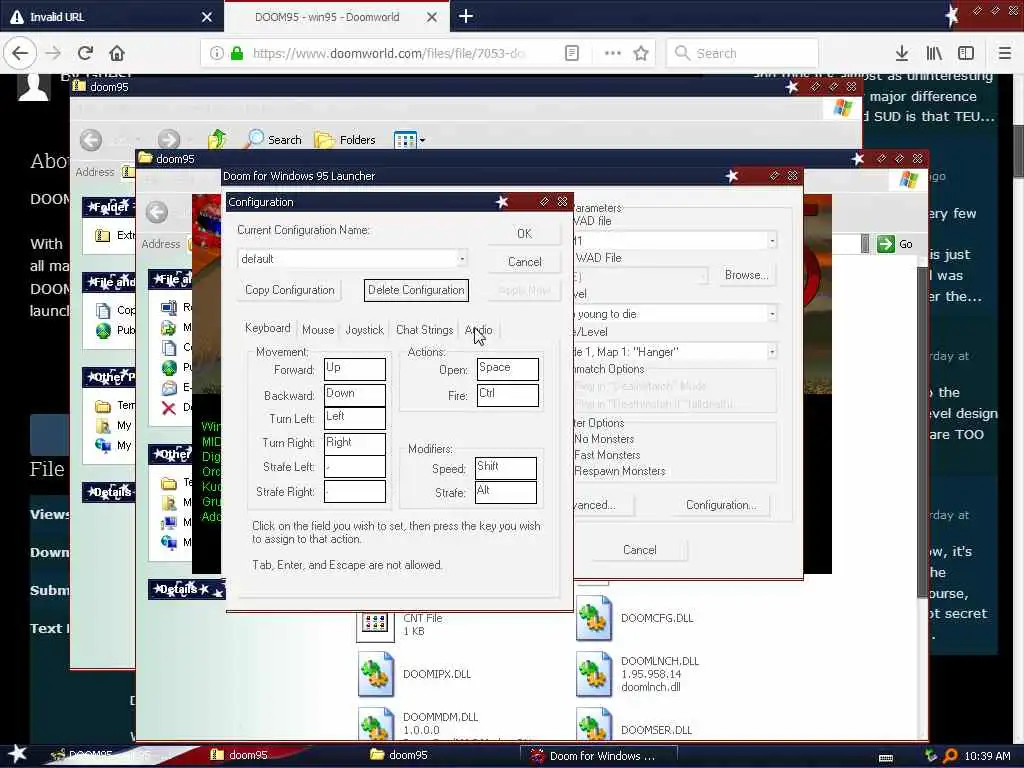This screenshot has height=768, width=1024.
Task: Select the CNT File icon
Action: click(x=376, y=625)
